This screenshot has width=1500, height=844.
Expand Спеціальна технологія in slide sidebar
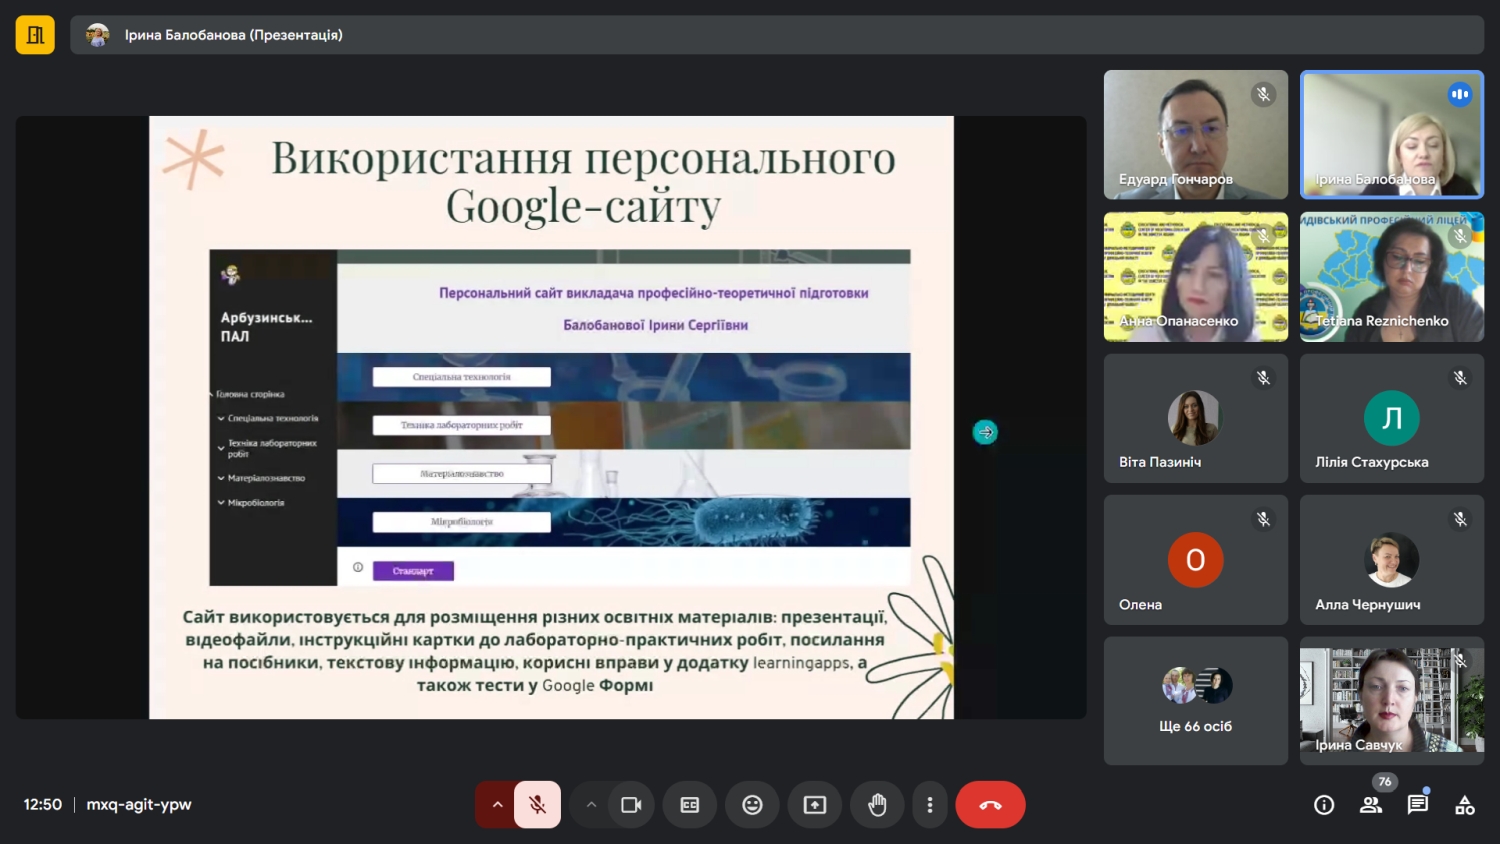coord(221,418)
